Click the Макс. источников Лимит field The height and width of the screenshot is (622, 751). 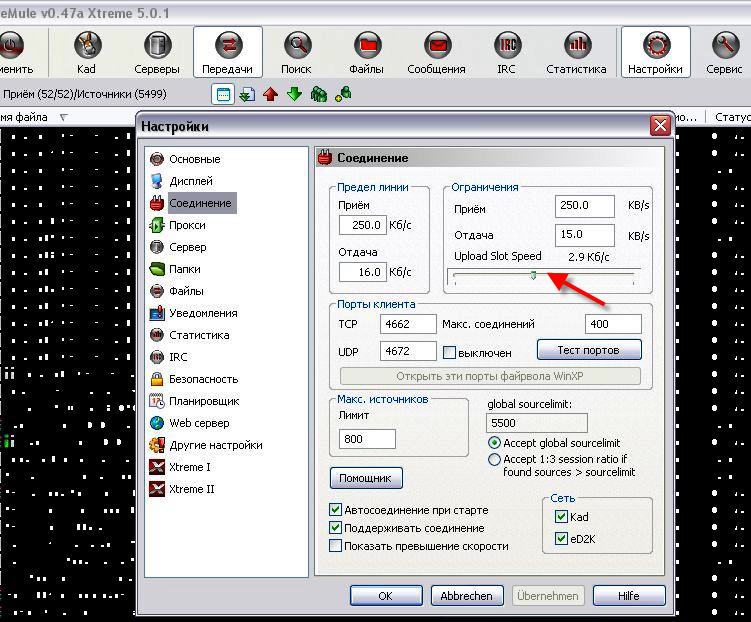pyautogui.click(x=367, y=439)
